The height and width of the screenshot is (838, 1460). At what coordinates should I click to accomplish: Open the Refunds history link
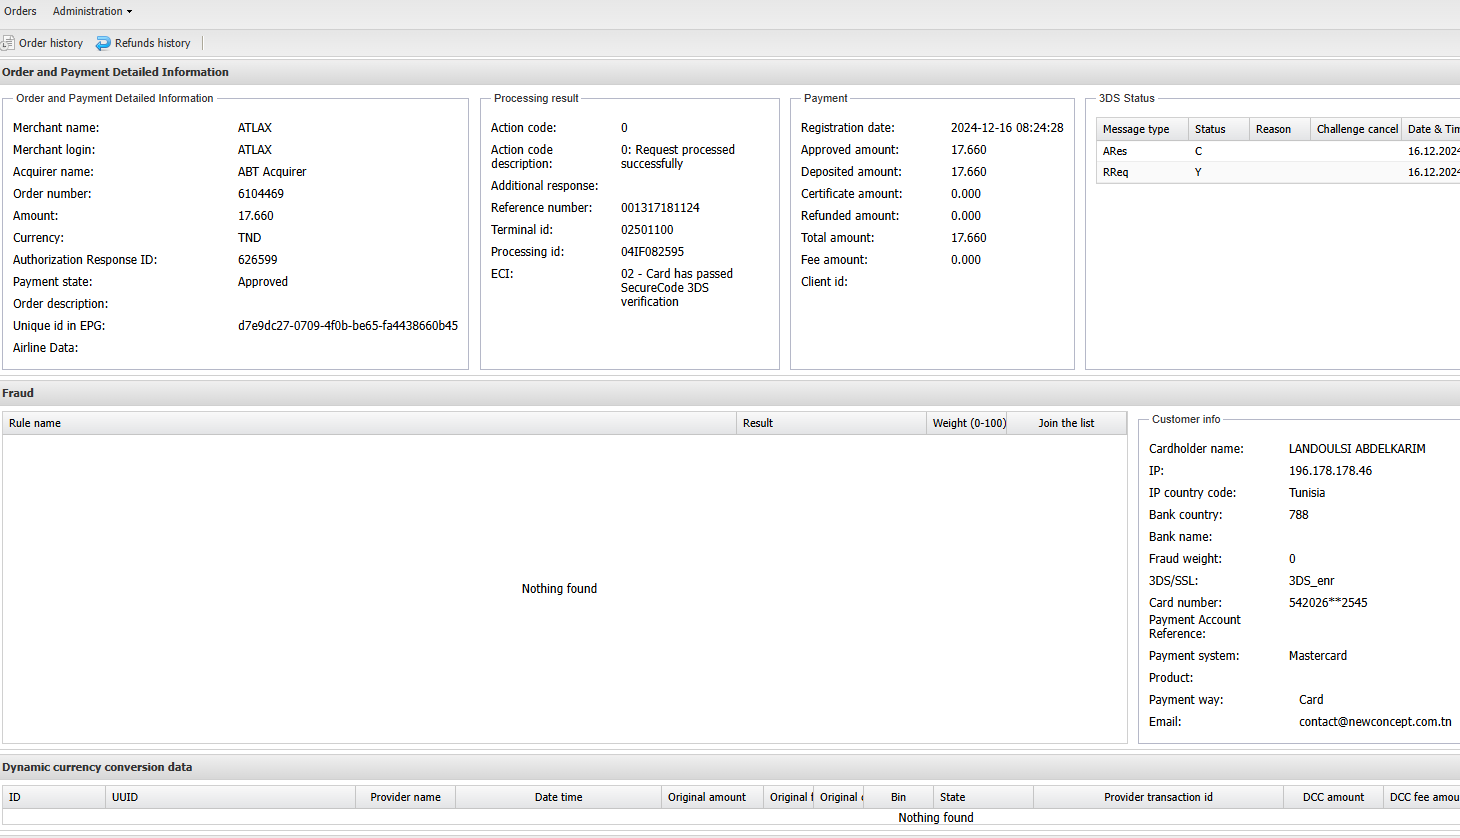click(x=152, y=43)
